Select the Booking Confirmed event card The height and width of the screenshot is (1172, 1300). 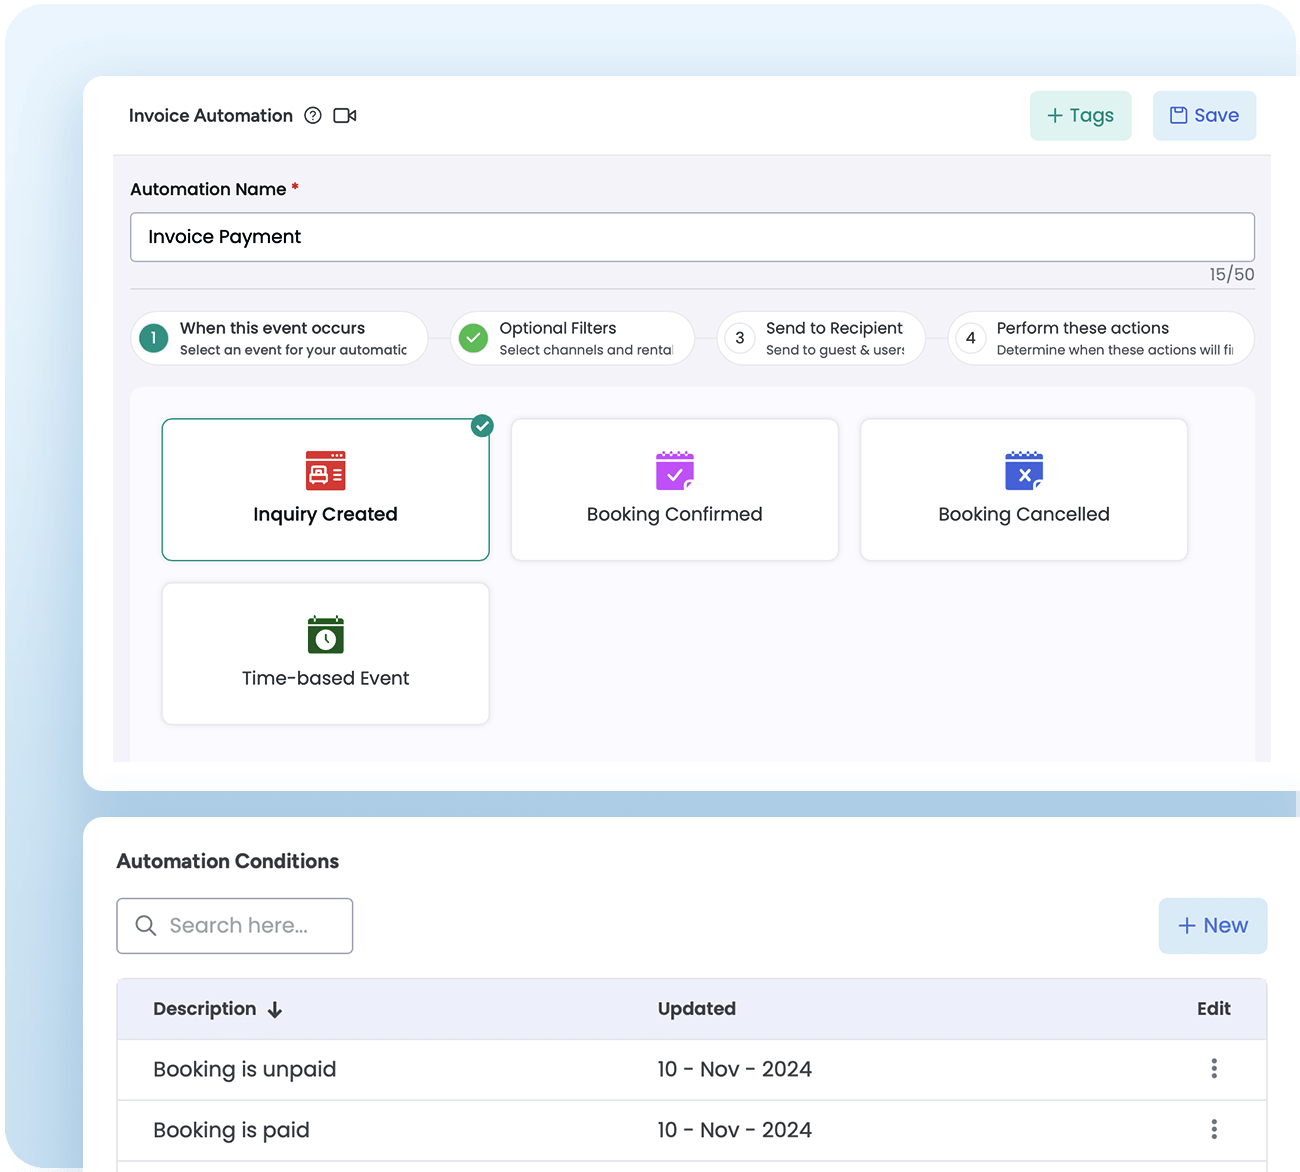point(674,490)
